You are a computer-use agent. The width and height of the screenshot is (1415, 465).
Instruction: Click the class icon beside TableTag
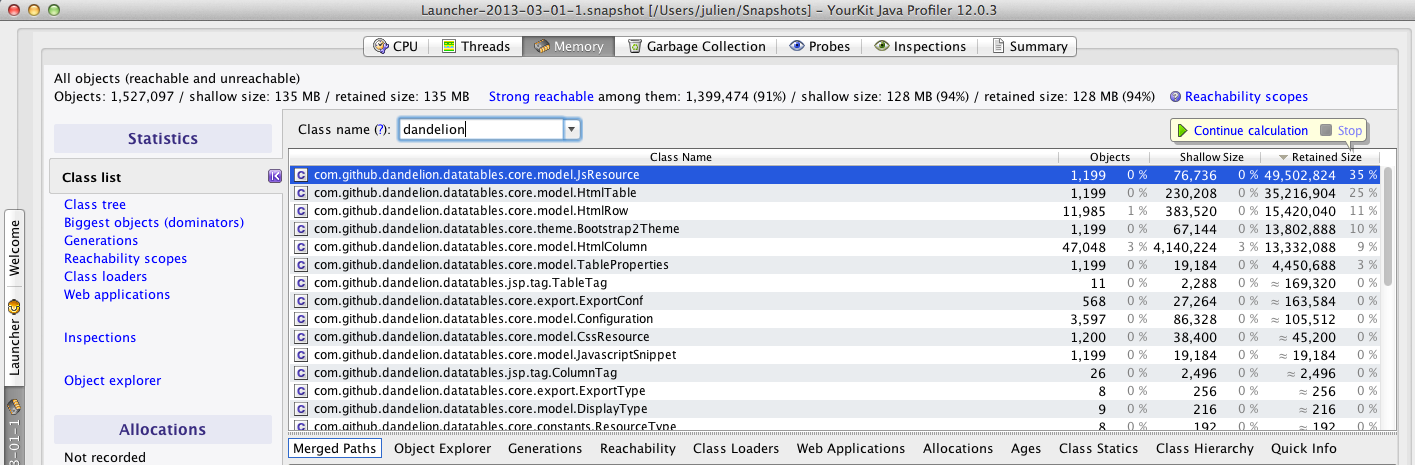[x=300, y=283]
